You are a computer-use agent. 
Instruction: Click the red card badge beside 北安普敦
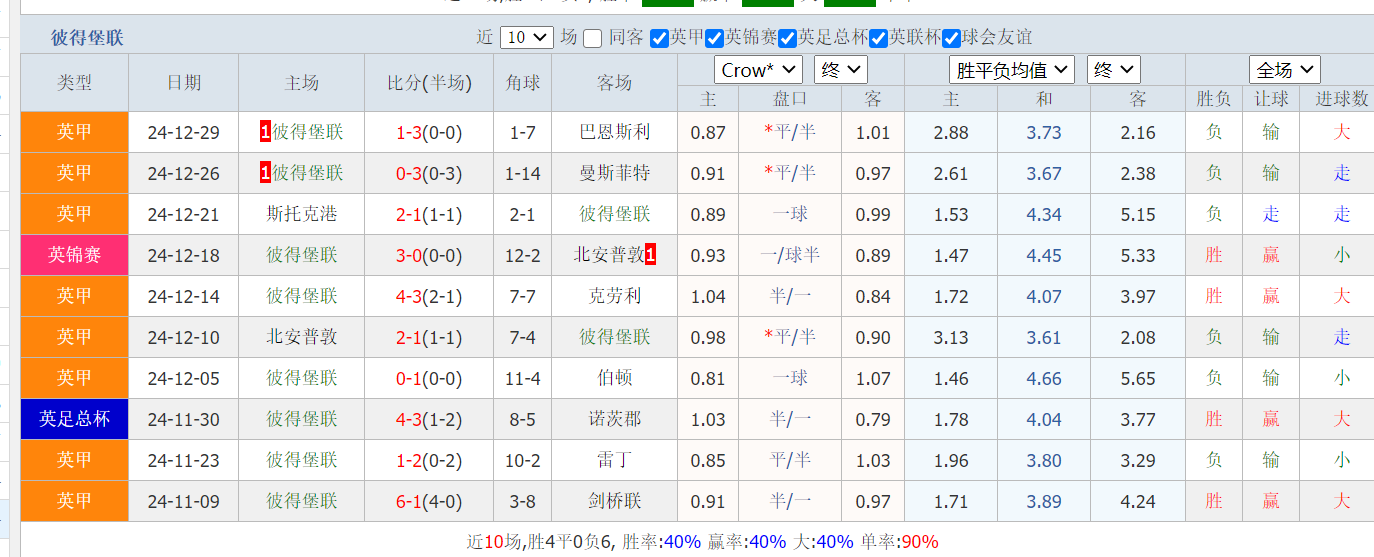click(x=650, y=255)
